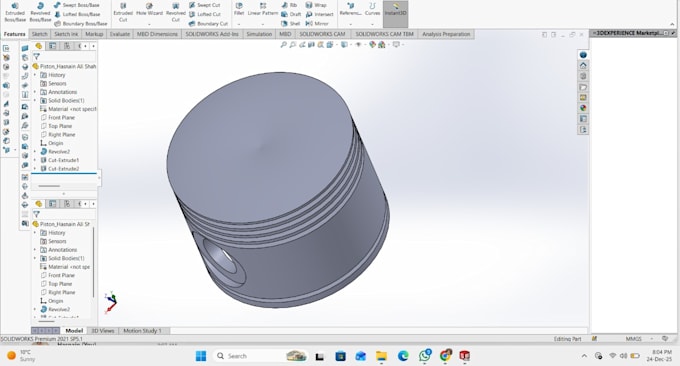
Task: Select the Rib feature tool
Action: [289, 5]
